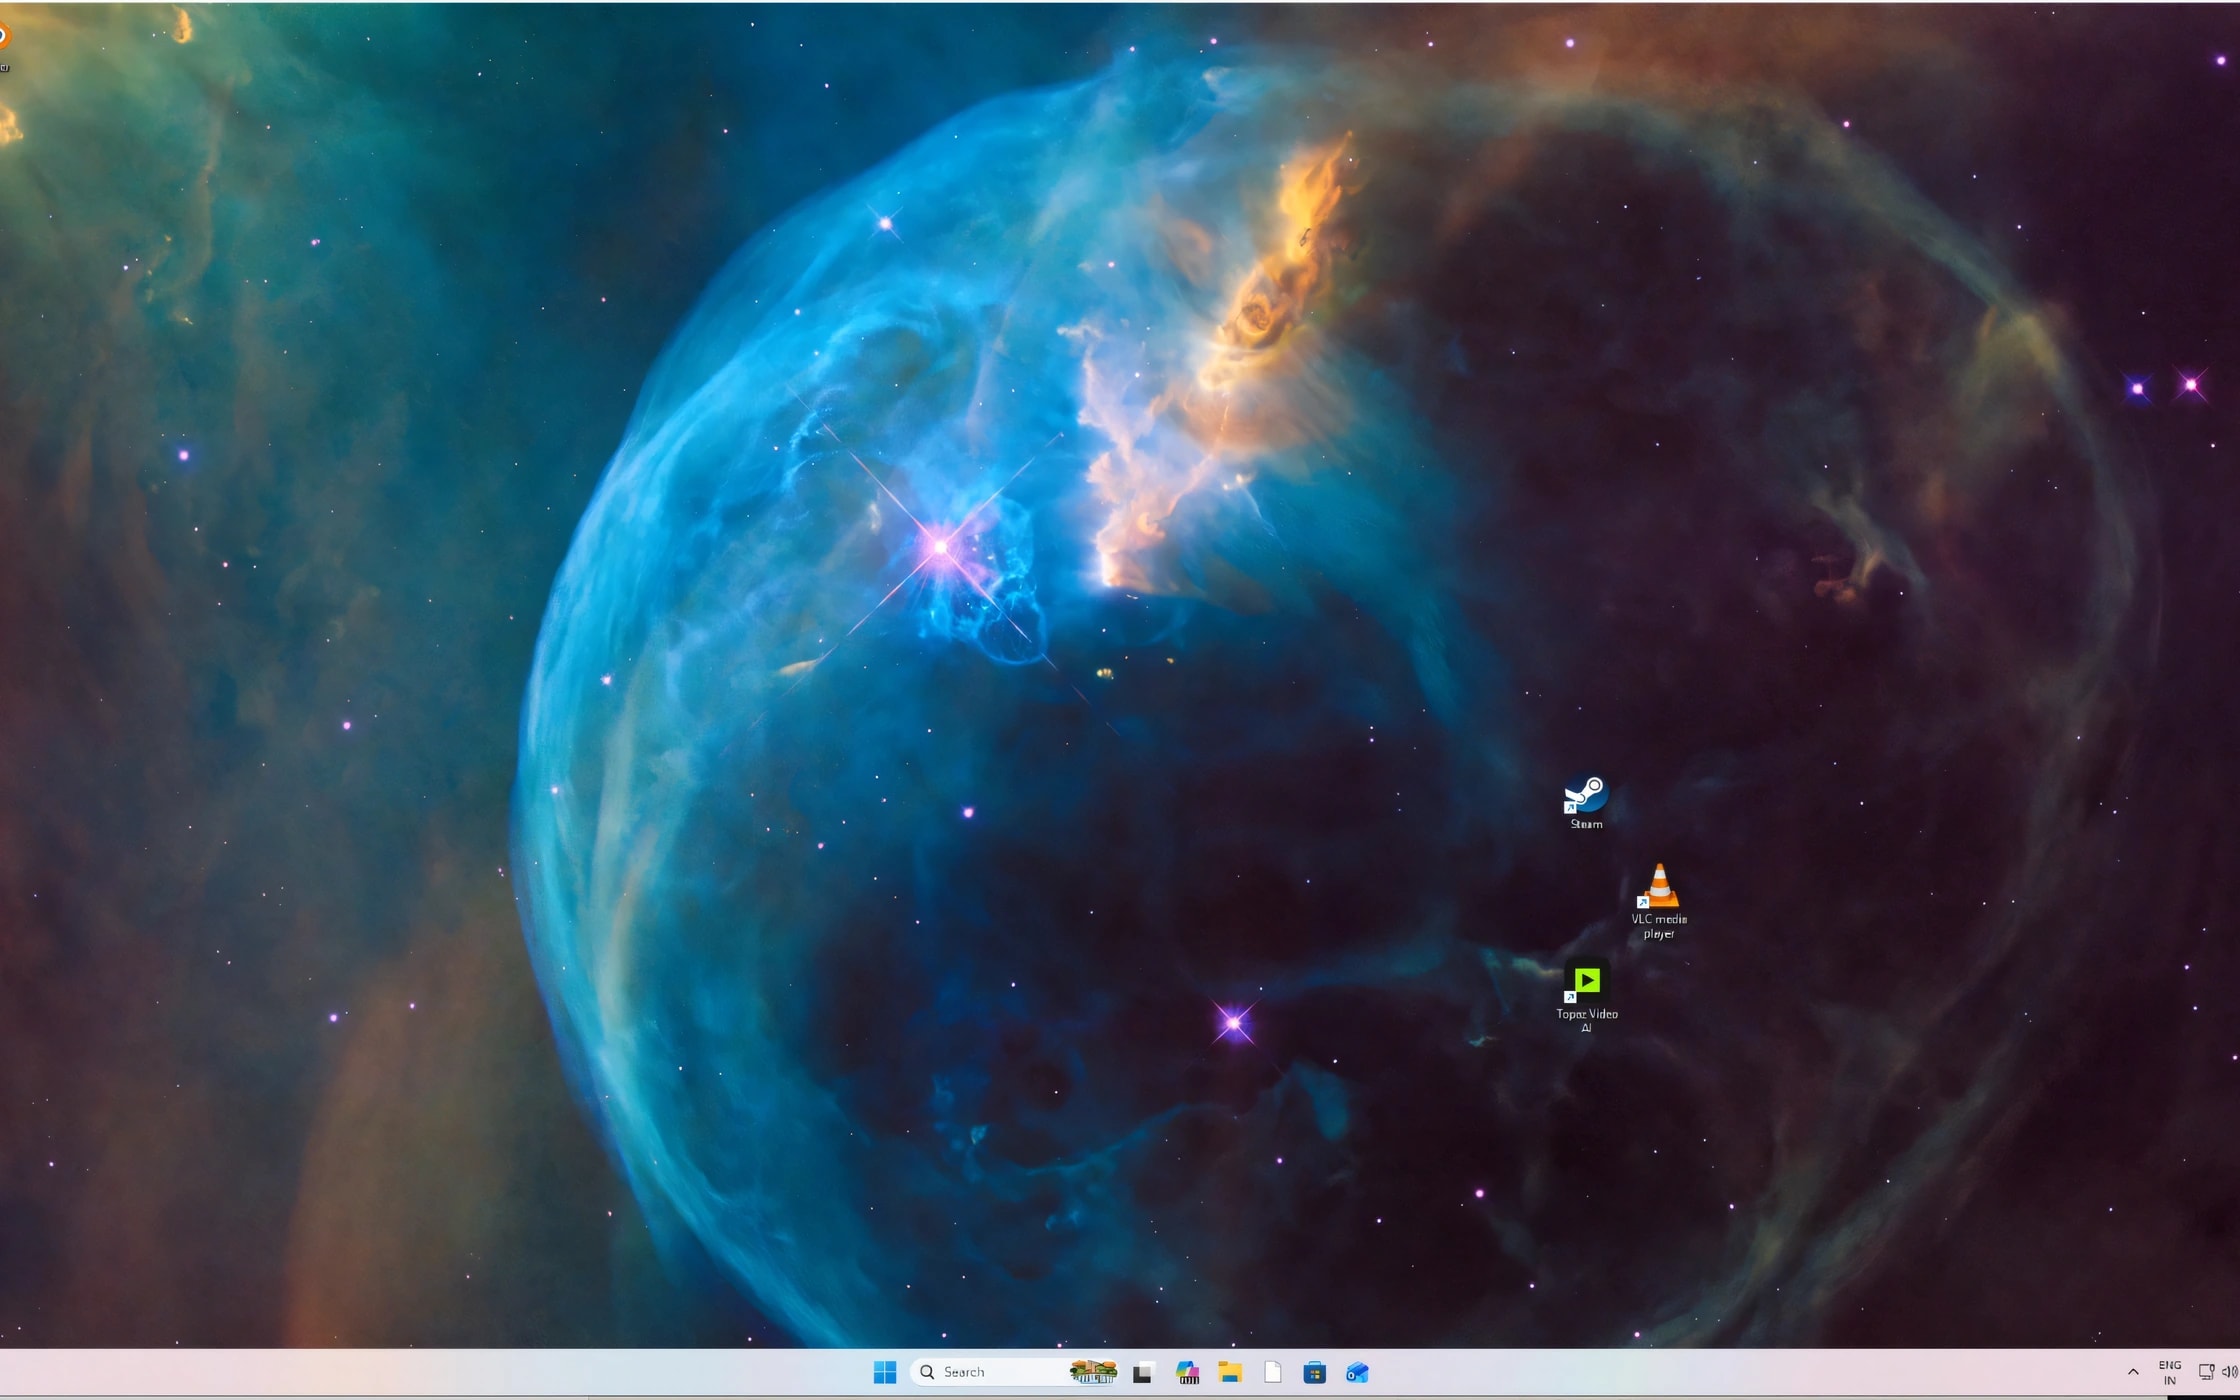Open the Windows Start menu
Viewport: 2240px width, 1400px height.
pos(884,1372)
